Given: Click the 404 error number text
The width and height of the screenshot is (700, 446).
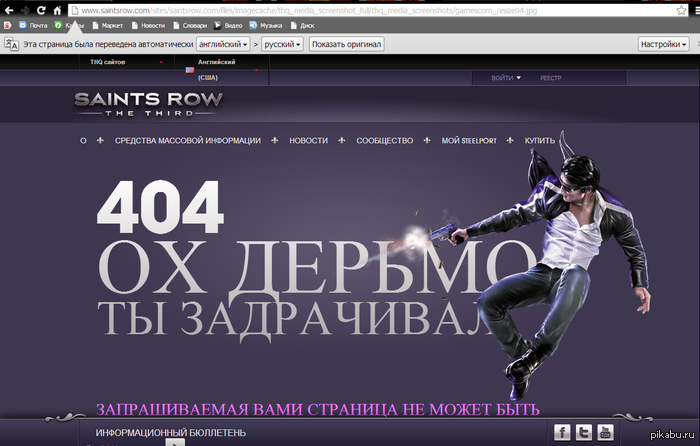Looking at the screenshot, I should (x=160, y=207).
